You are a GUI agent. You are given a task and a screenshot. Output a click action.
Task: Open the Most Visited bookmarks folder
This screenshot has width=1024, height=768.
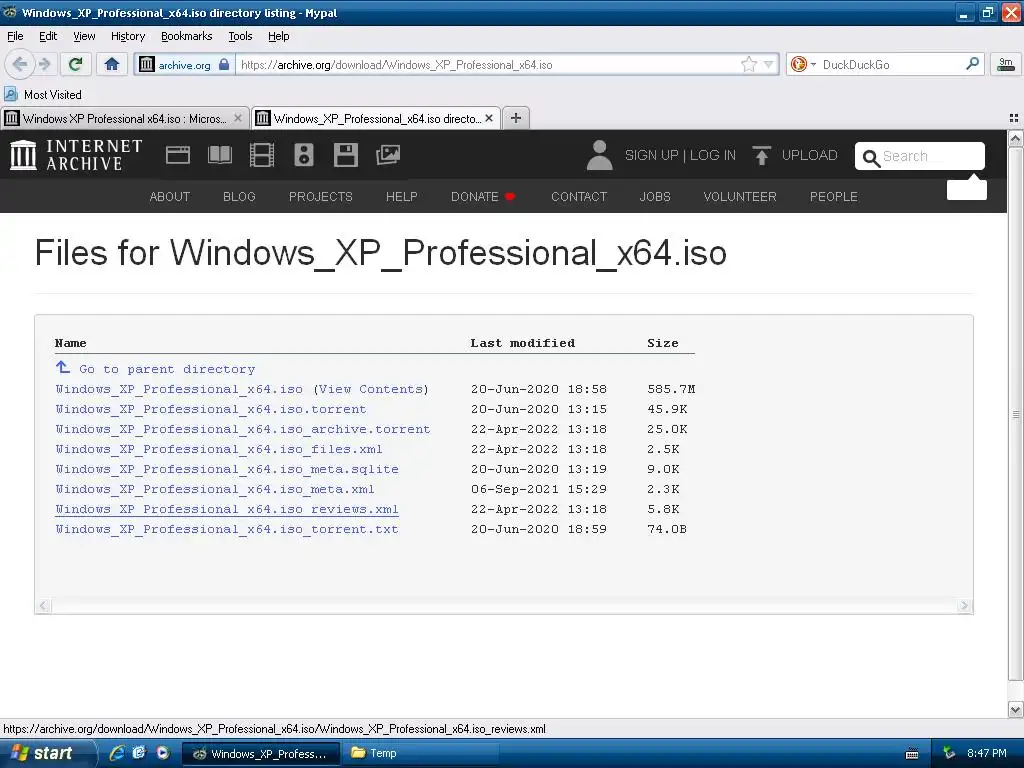tap(43, 95)
